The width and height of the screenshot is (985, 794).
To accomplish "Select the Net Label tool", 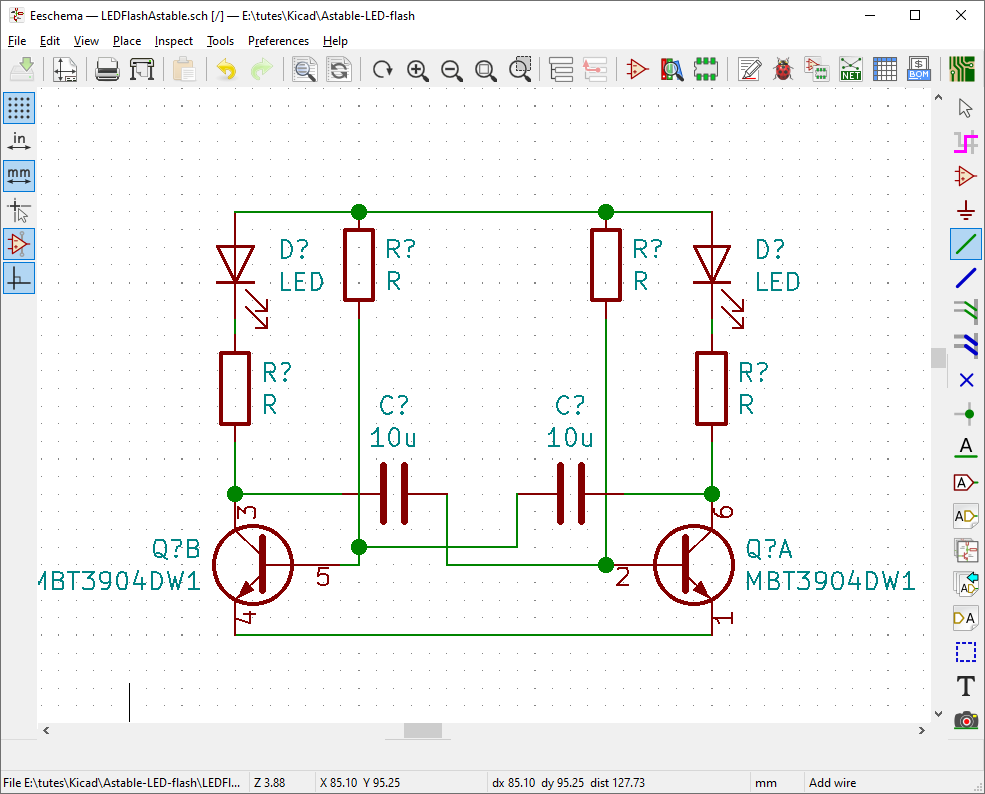I will 964,447.
